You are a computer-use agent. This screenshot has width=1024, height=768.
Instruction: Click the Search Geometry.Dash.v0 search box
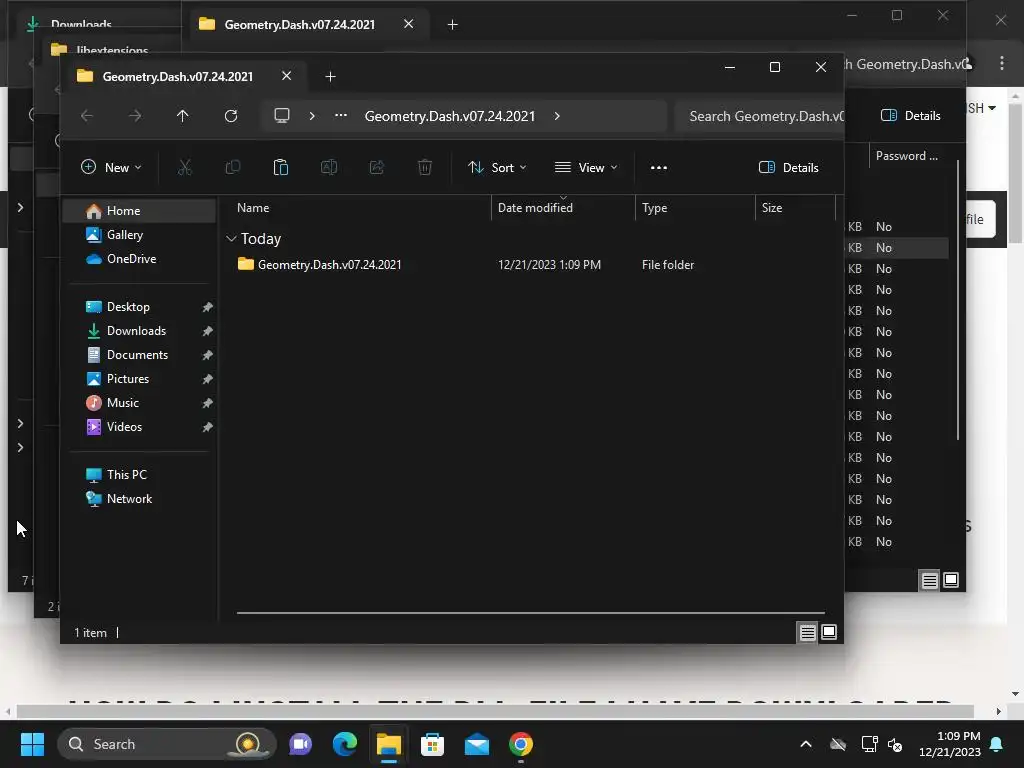[x=760, y=116]
